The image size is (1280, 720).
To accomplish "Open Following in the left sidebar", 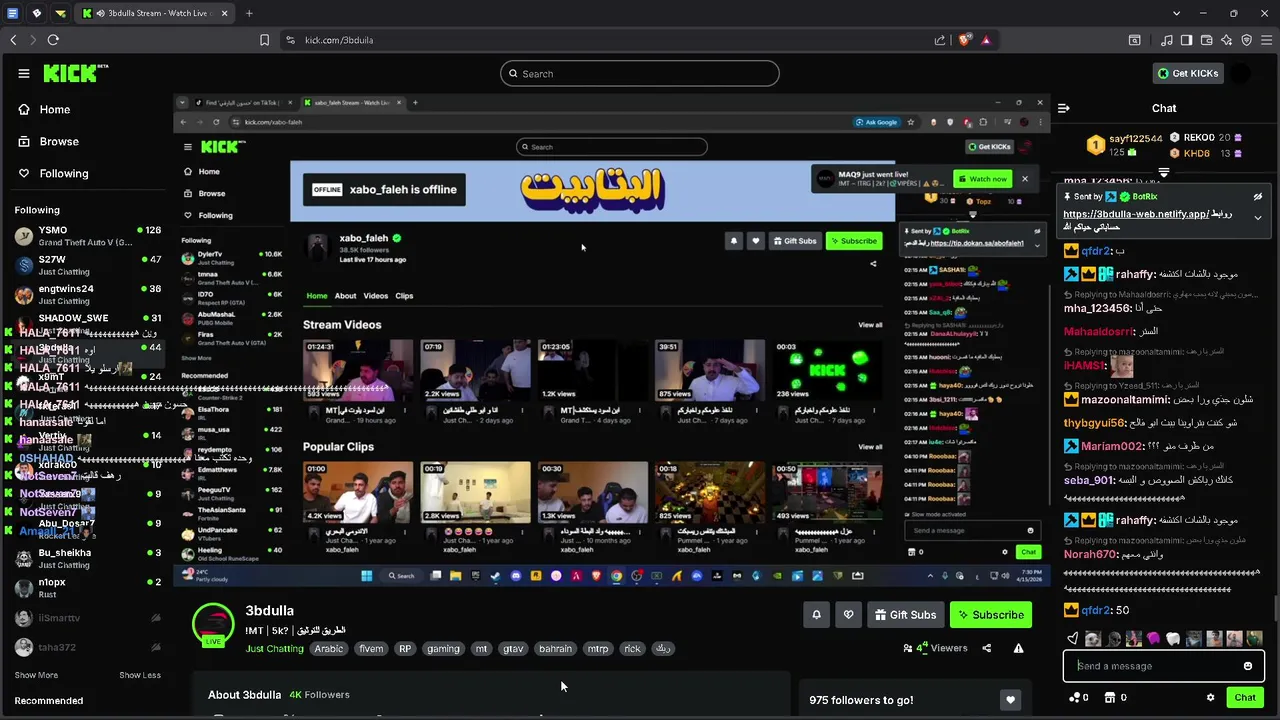I will [x=53, y=173].
